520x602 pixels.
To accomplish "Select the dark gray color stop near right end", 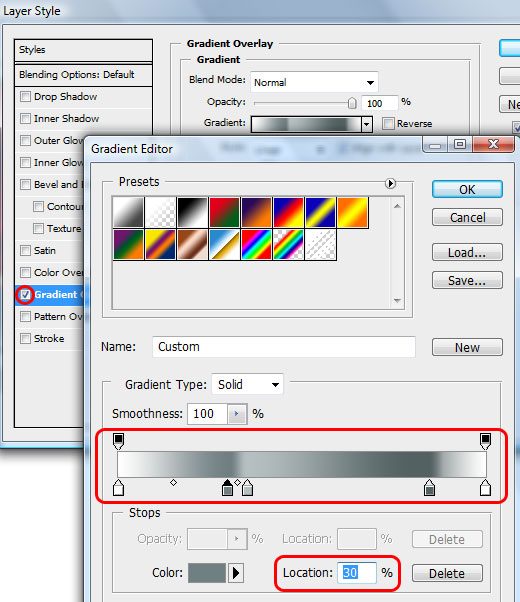I will pos(429,488).
